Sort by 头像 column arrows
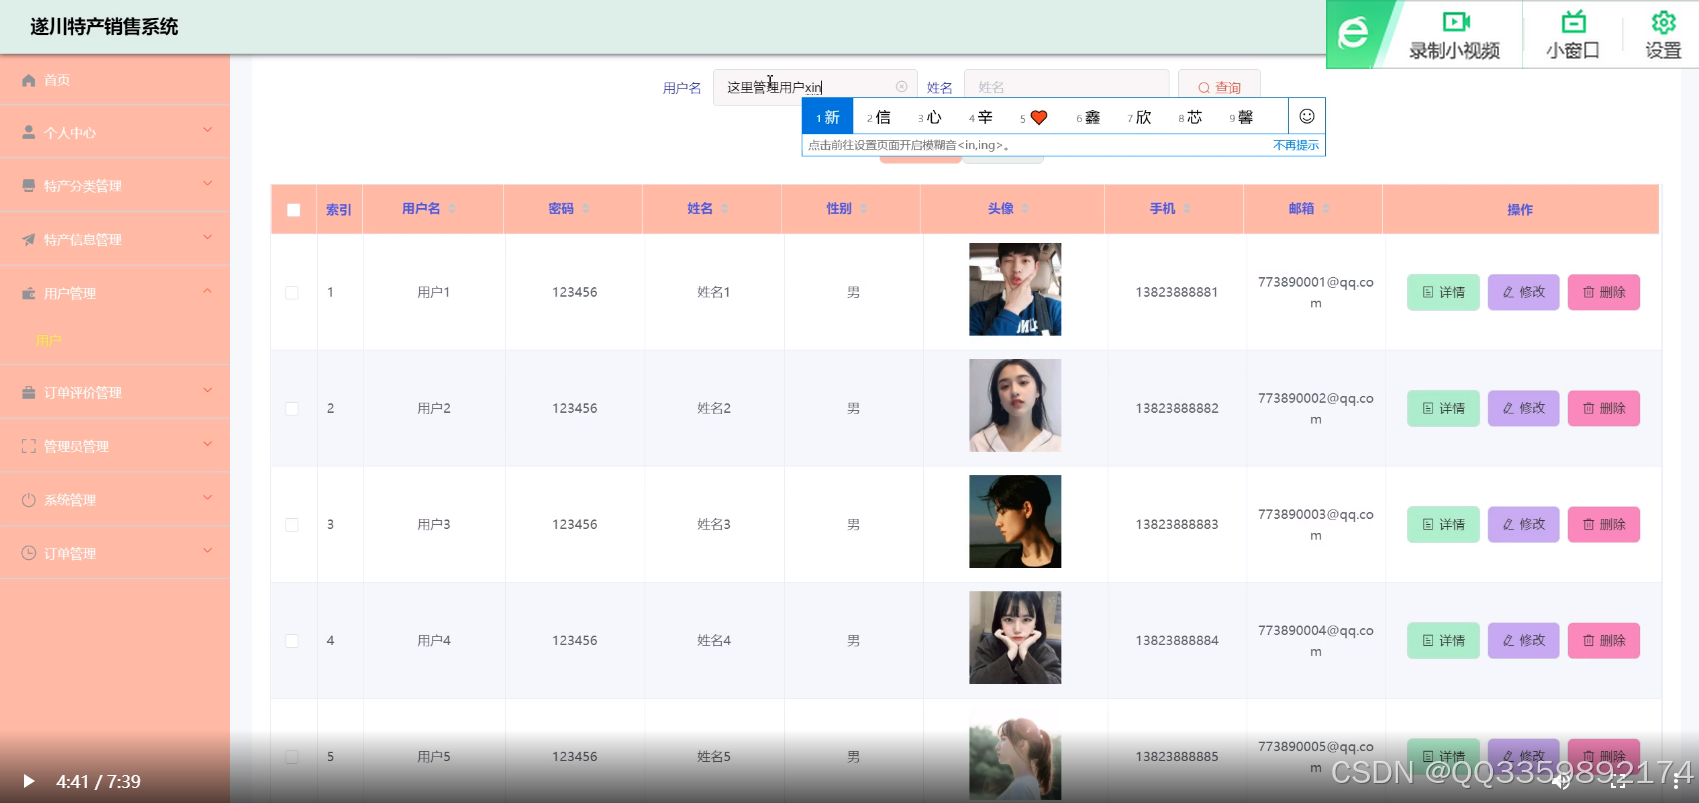 1026,208
